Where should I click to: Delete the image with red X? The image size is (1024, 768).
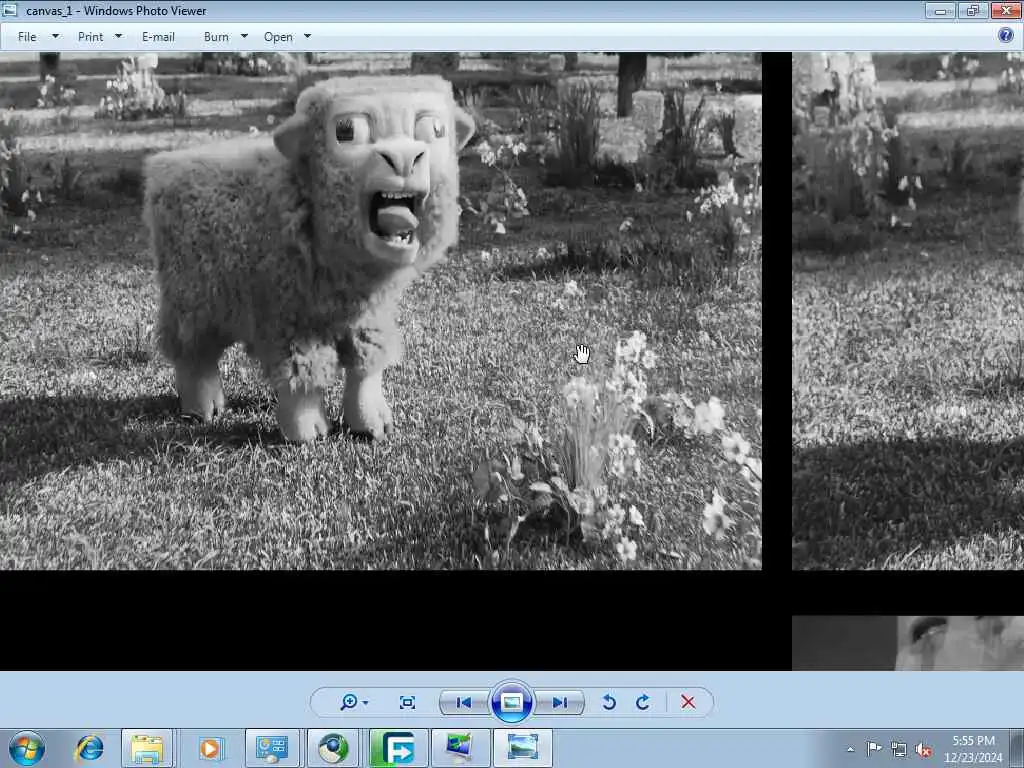688,702
